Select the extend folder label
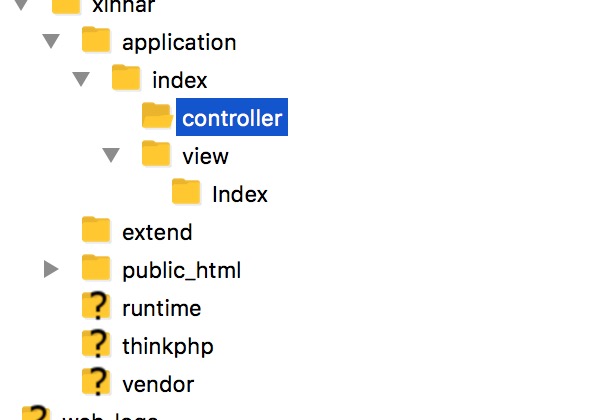The height and width of the screenshot is (420, 608). point(157,233)
